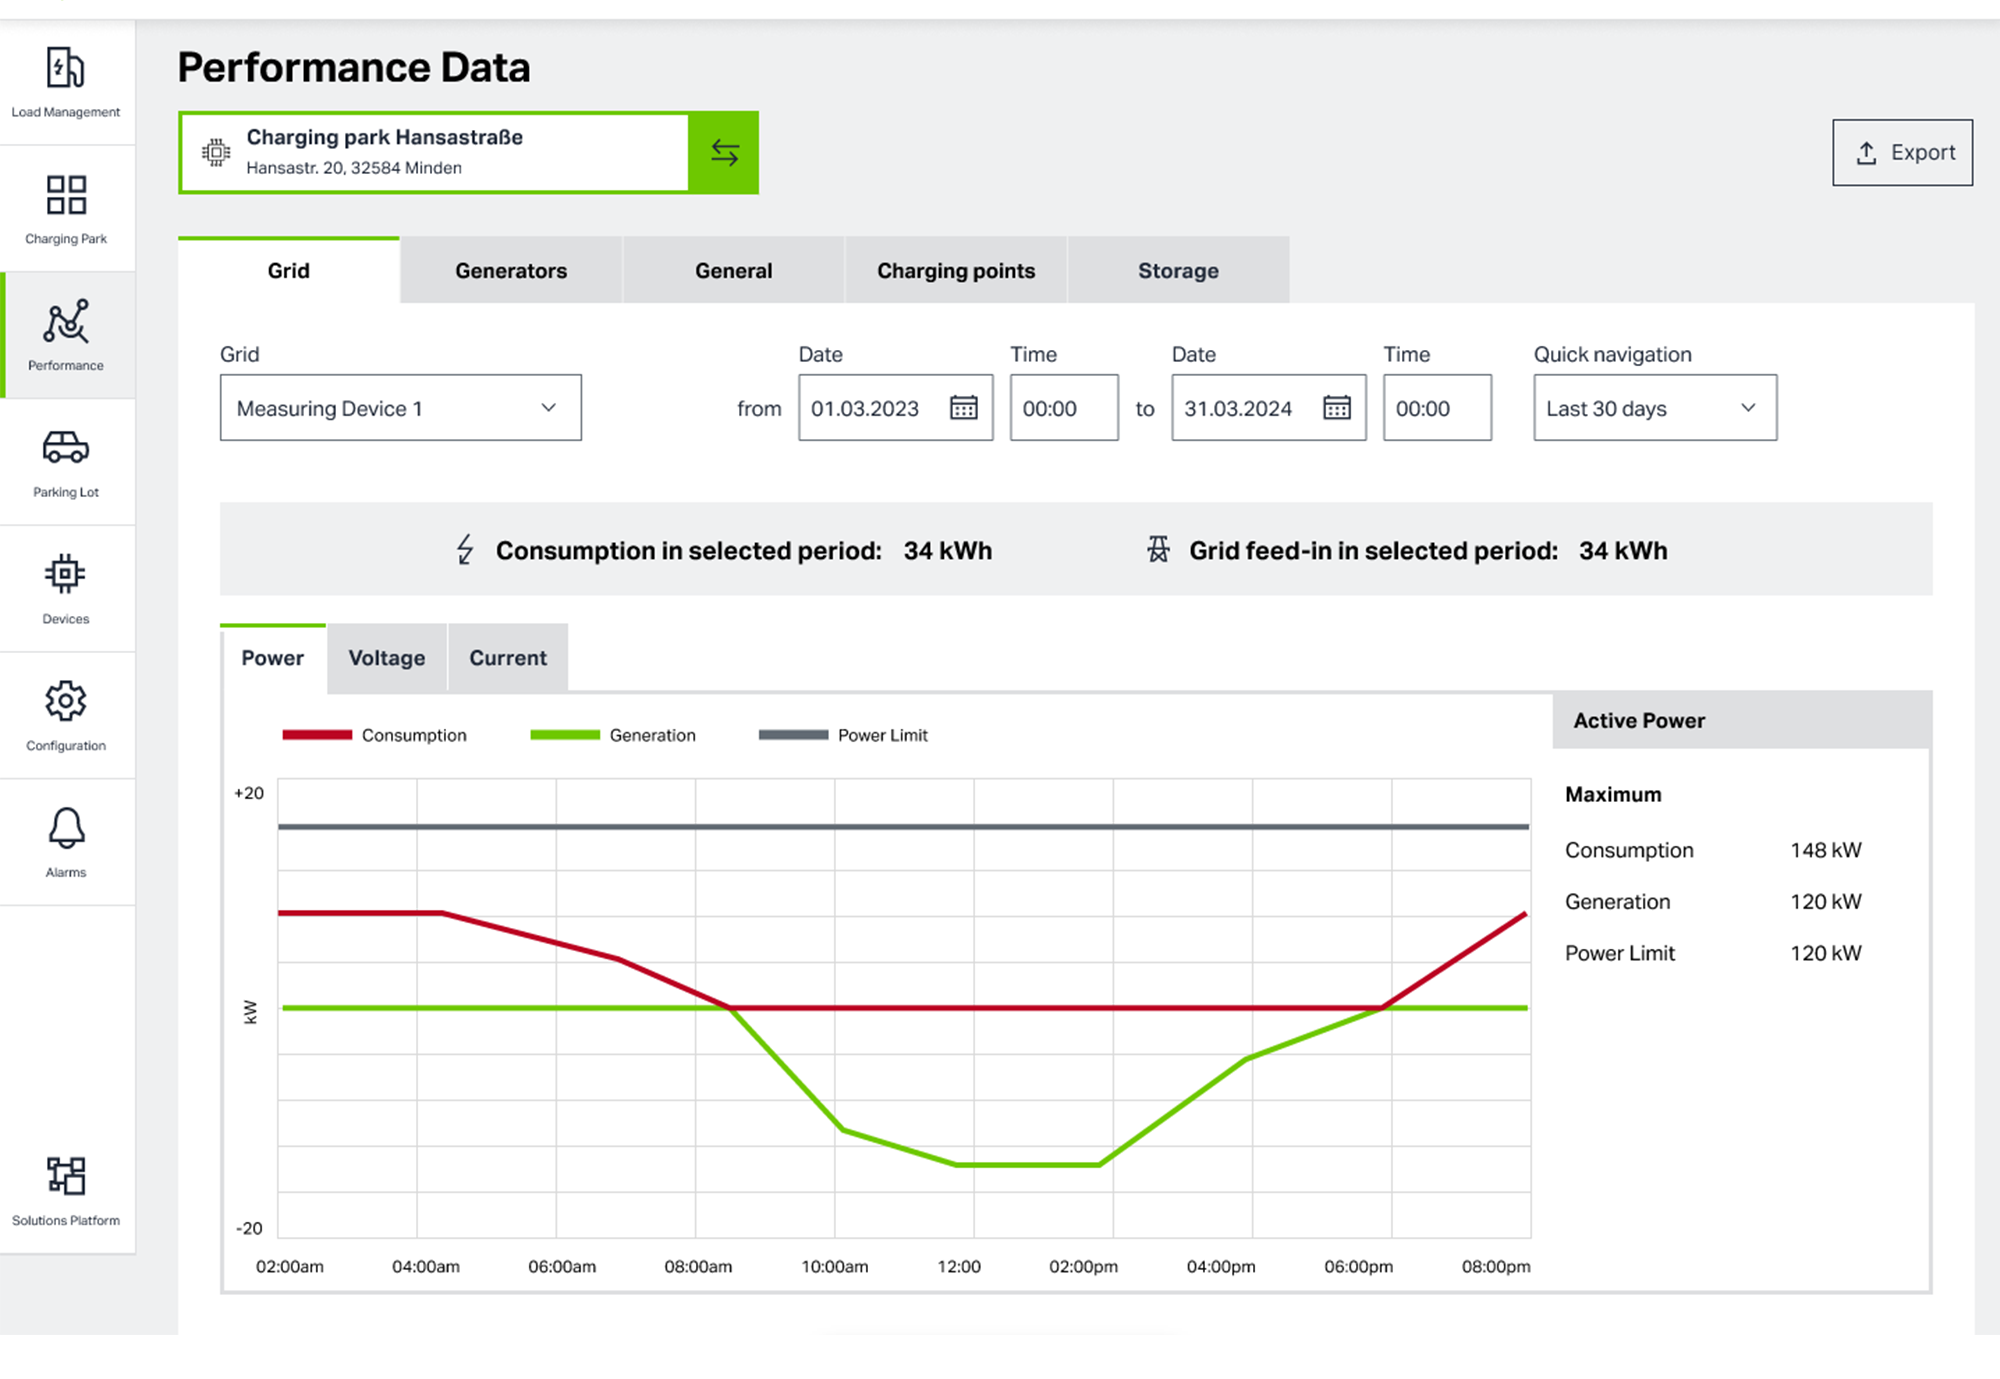Switch the chart to Current
Image resolution: width=2000 pixels, height=1379 pixels.
508,658
